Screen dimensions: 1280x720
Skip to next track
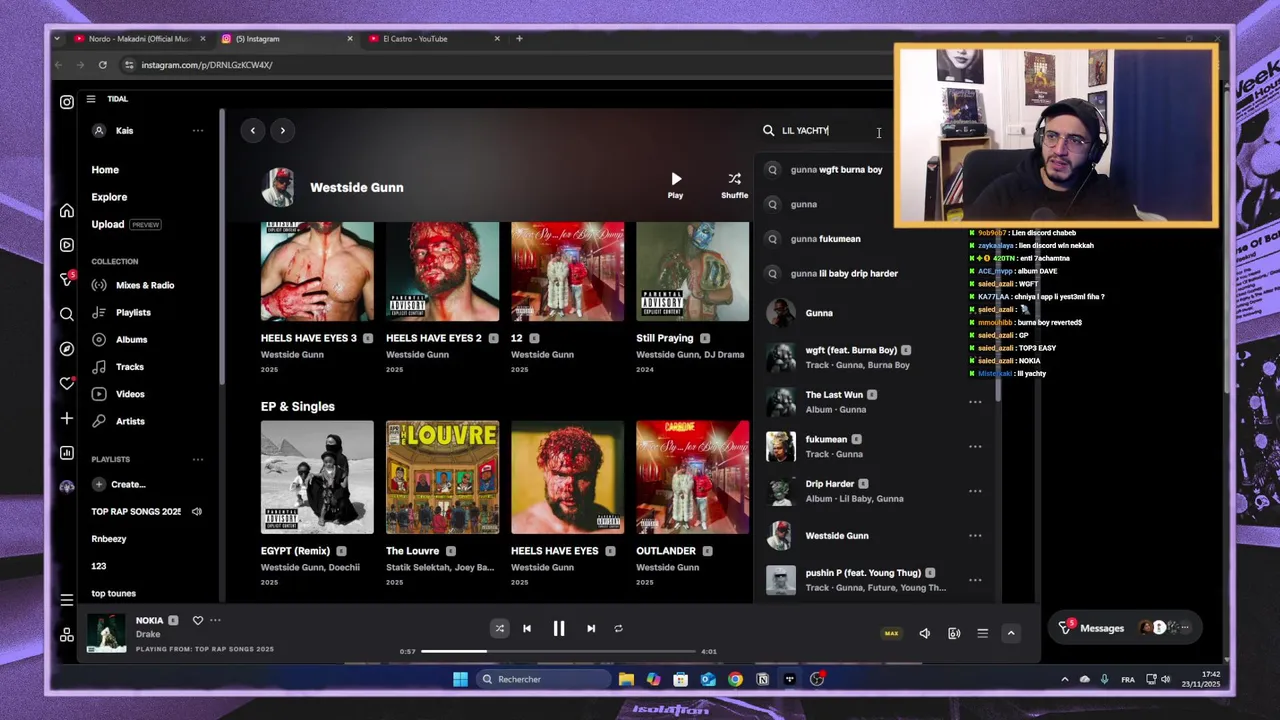tap(591, 628)
